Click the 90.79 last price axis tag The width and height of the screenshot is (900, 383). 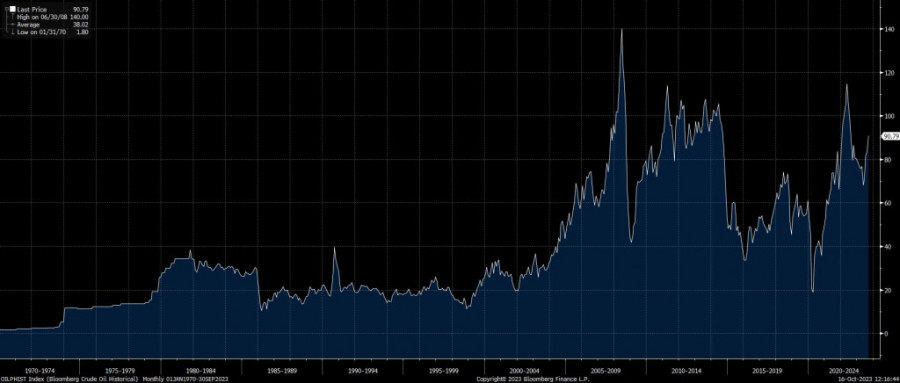891,136
